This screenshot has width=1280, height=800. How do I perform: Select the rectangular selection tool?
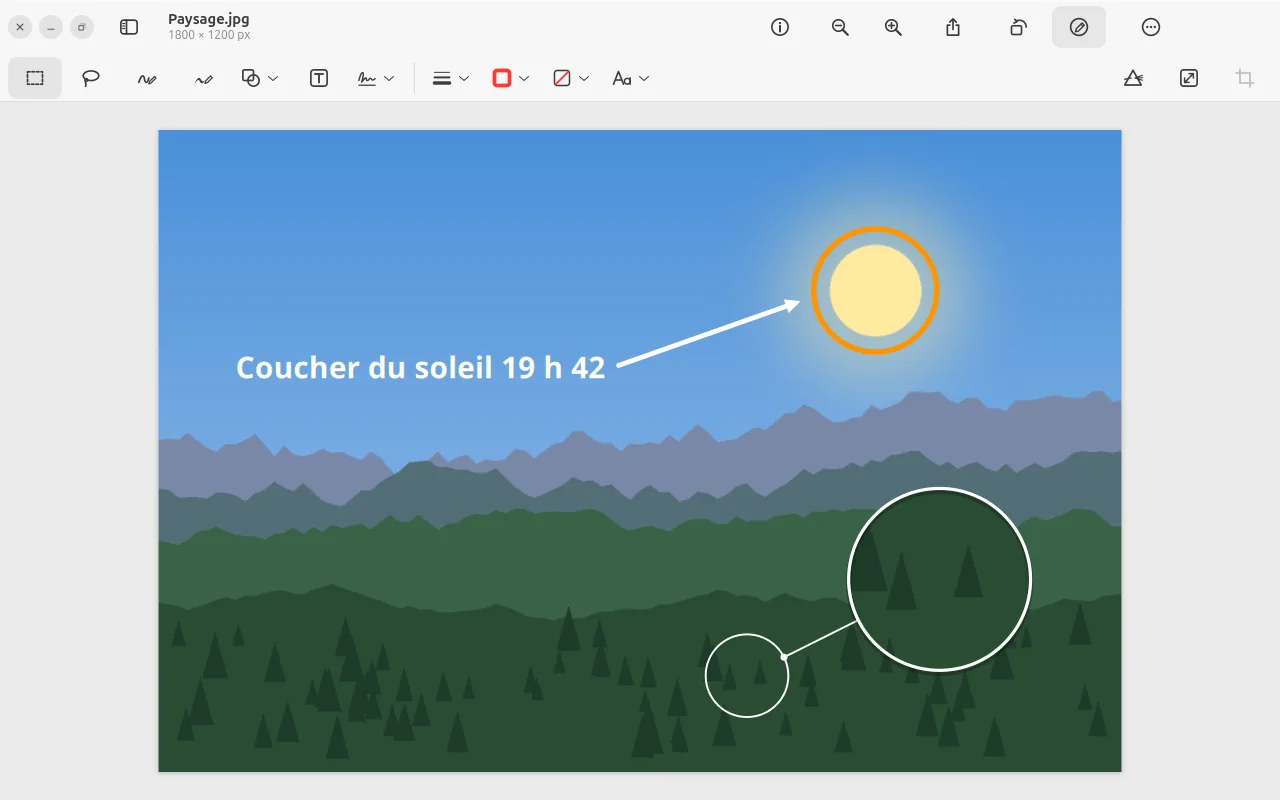35,78
